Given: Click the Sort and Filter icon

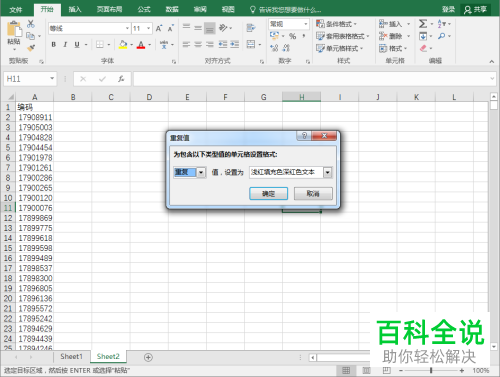Looking at the screenshot, I should 441,24.
